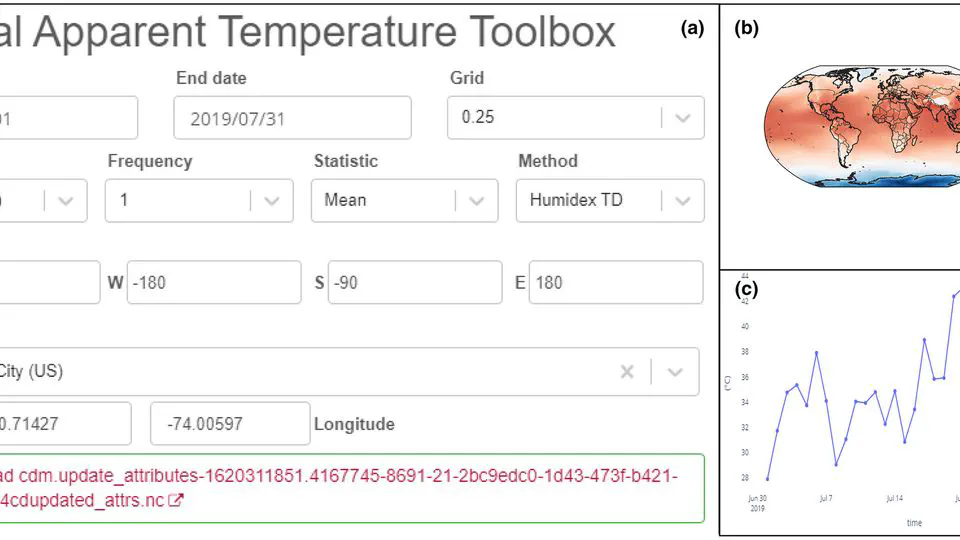Click the W longitude bound field -180
This screenshot has width=960, height=540.
coord(213,283)
